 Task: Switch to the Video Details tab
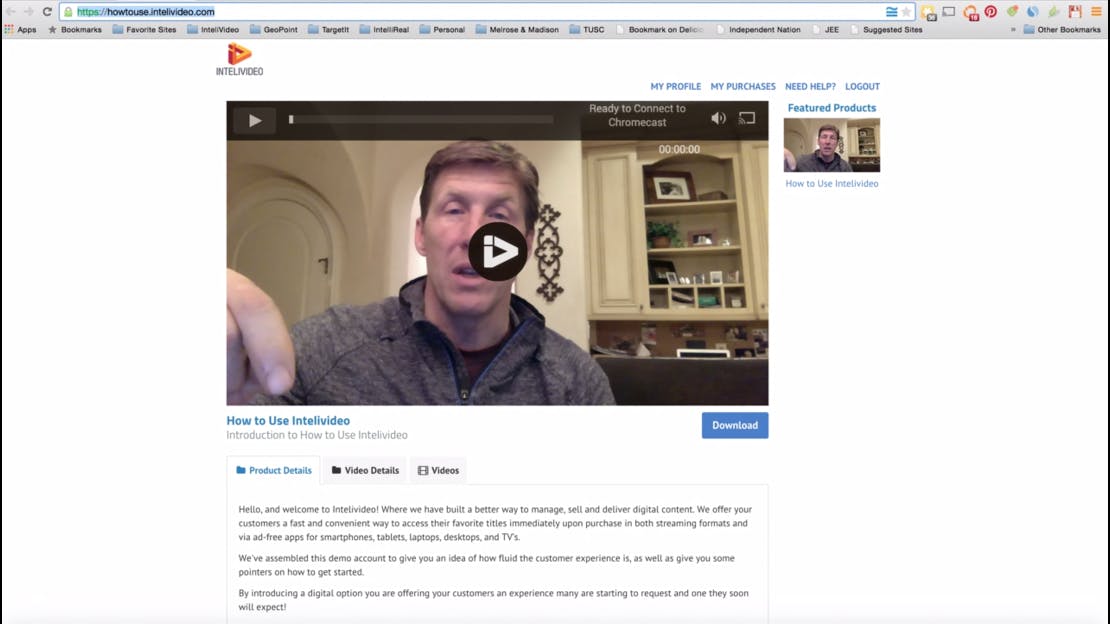[x=365, y=470]
